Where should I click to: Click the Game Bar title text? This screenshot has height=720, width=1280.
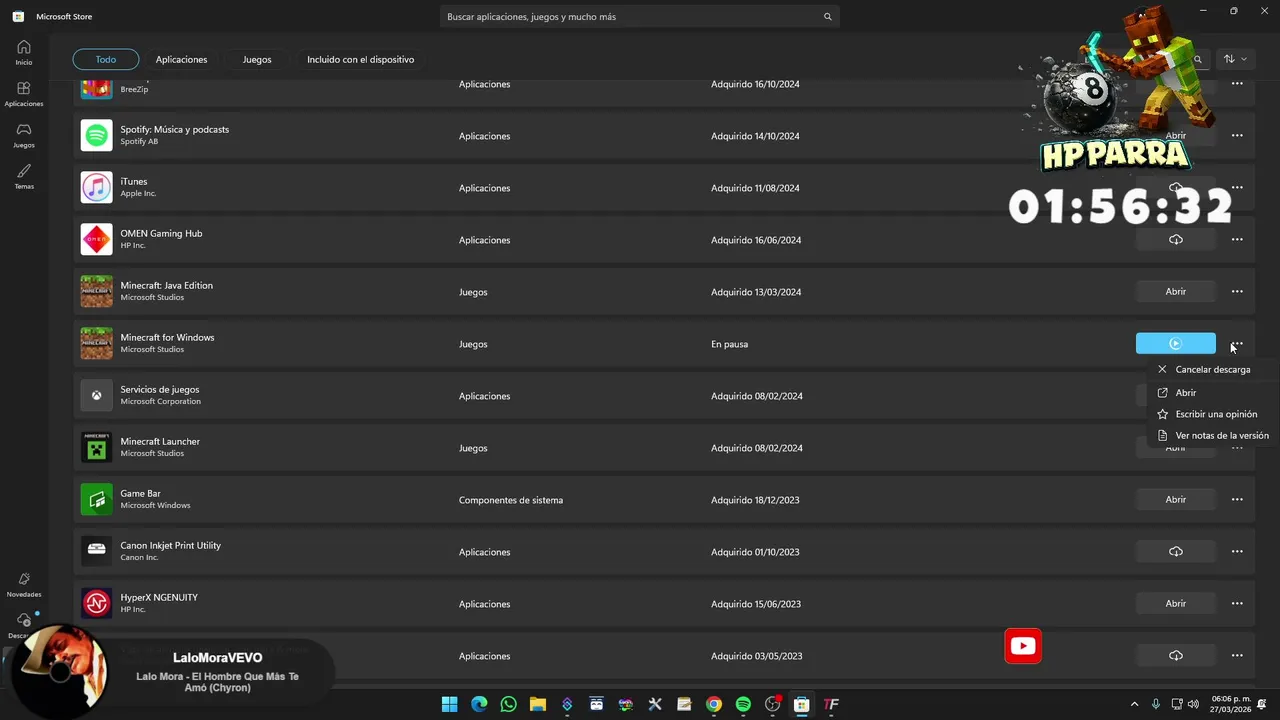coord(141,494)
